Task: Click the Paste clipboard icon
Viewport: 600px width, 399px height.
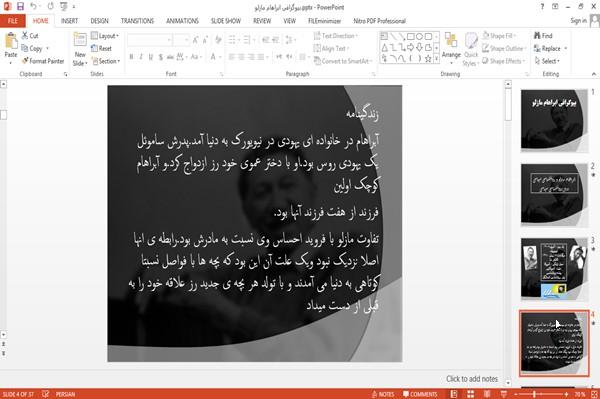Action: (11, 40)
